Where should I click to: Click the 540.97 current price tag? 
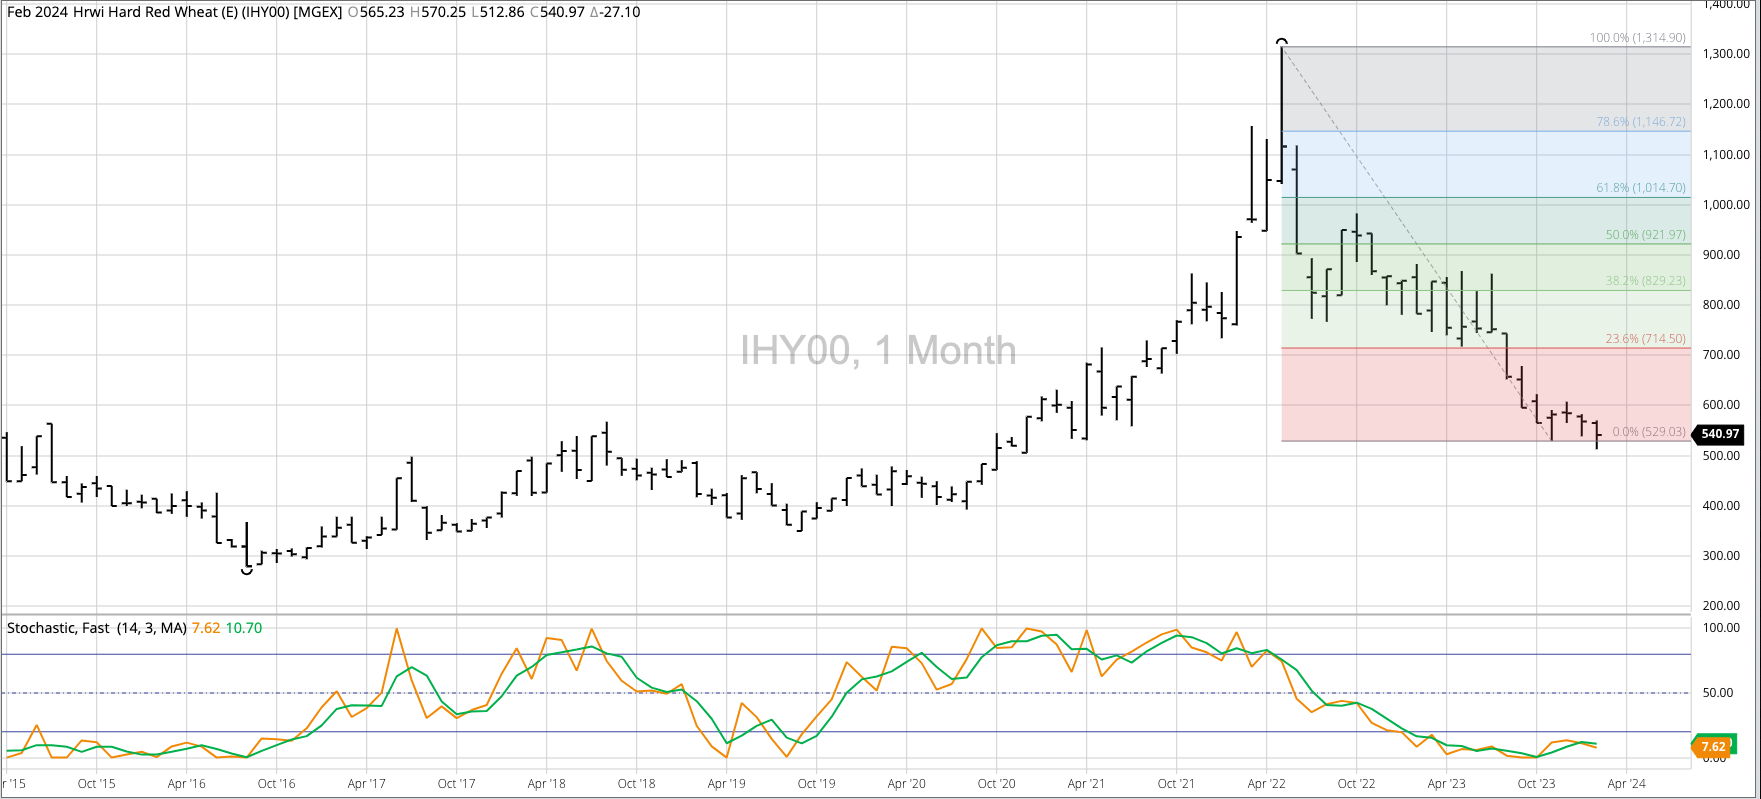click(x=1720, y=434)
